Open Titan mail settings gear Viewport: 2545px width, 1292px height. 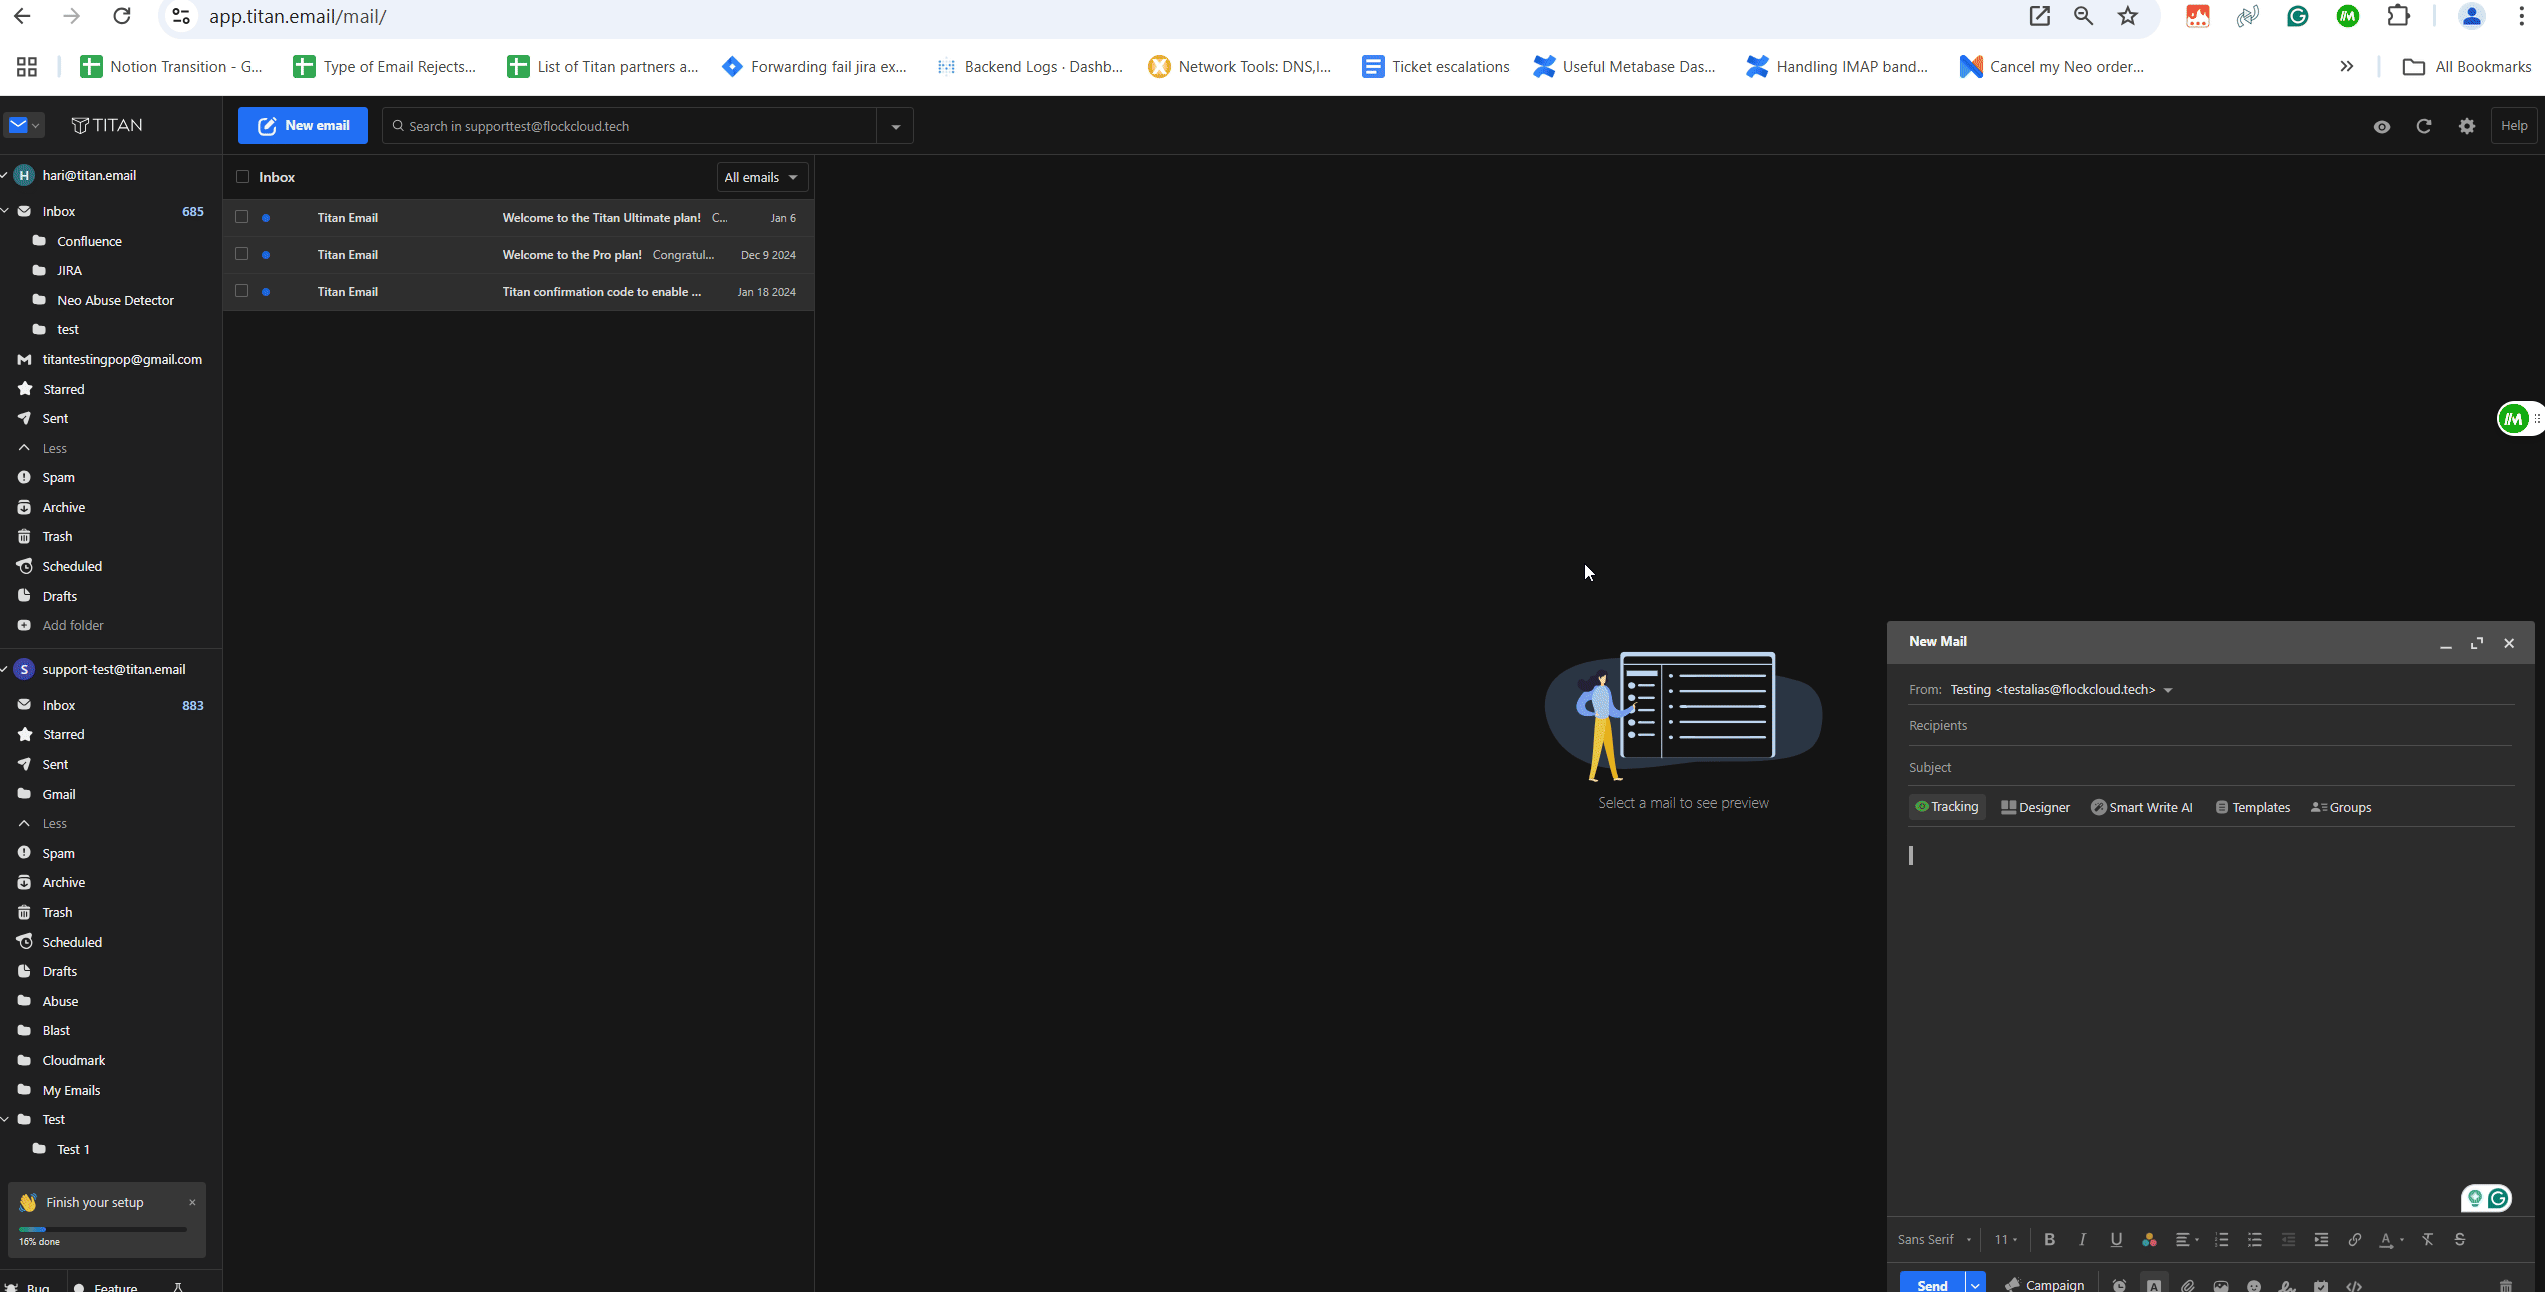(2467, 126)
